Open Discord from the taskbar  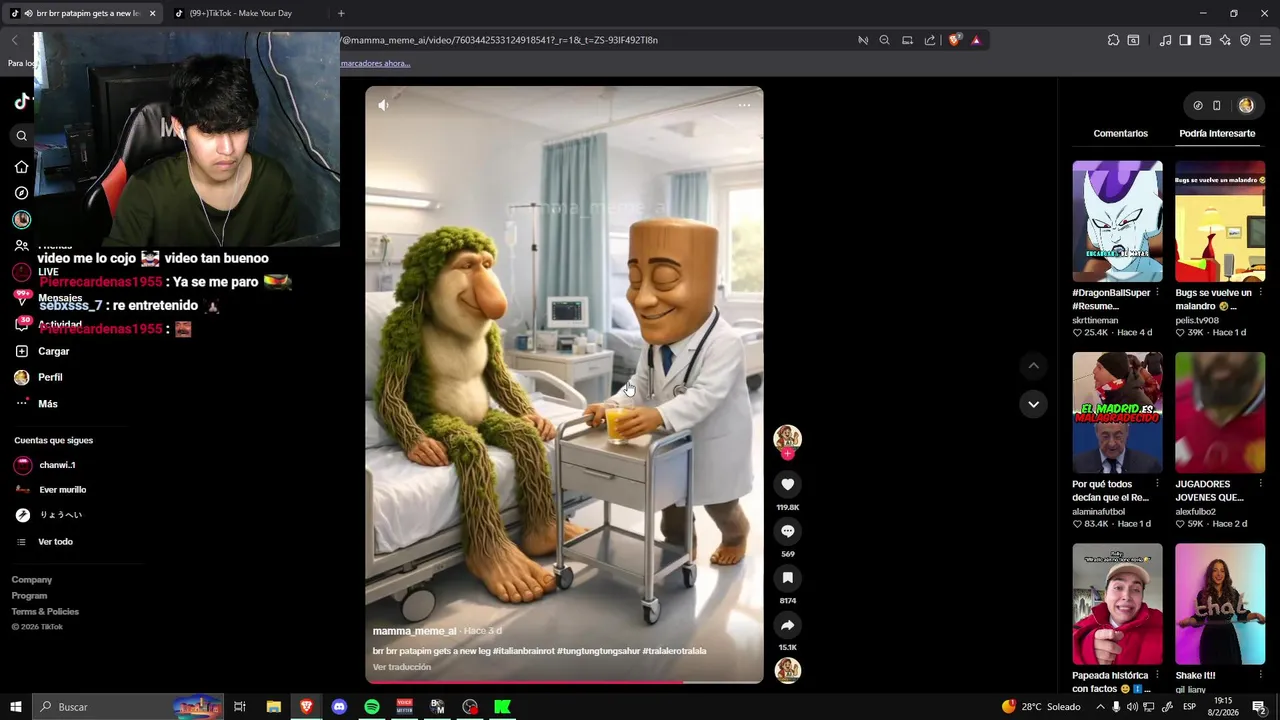pyautogui.click(x=339, y=707)
